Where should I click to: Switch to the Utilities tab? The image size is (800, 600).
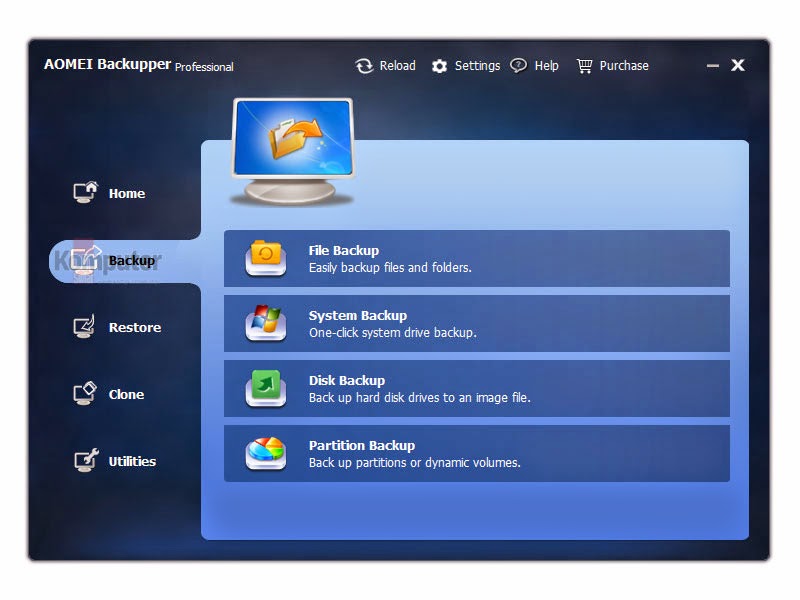click(x=133, y=461)
